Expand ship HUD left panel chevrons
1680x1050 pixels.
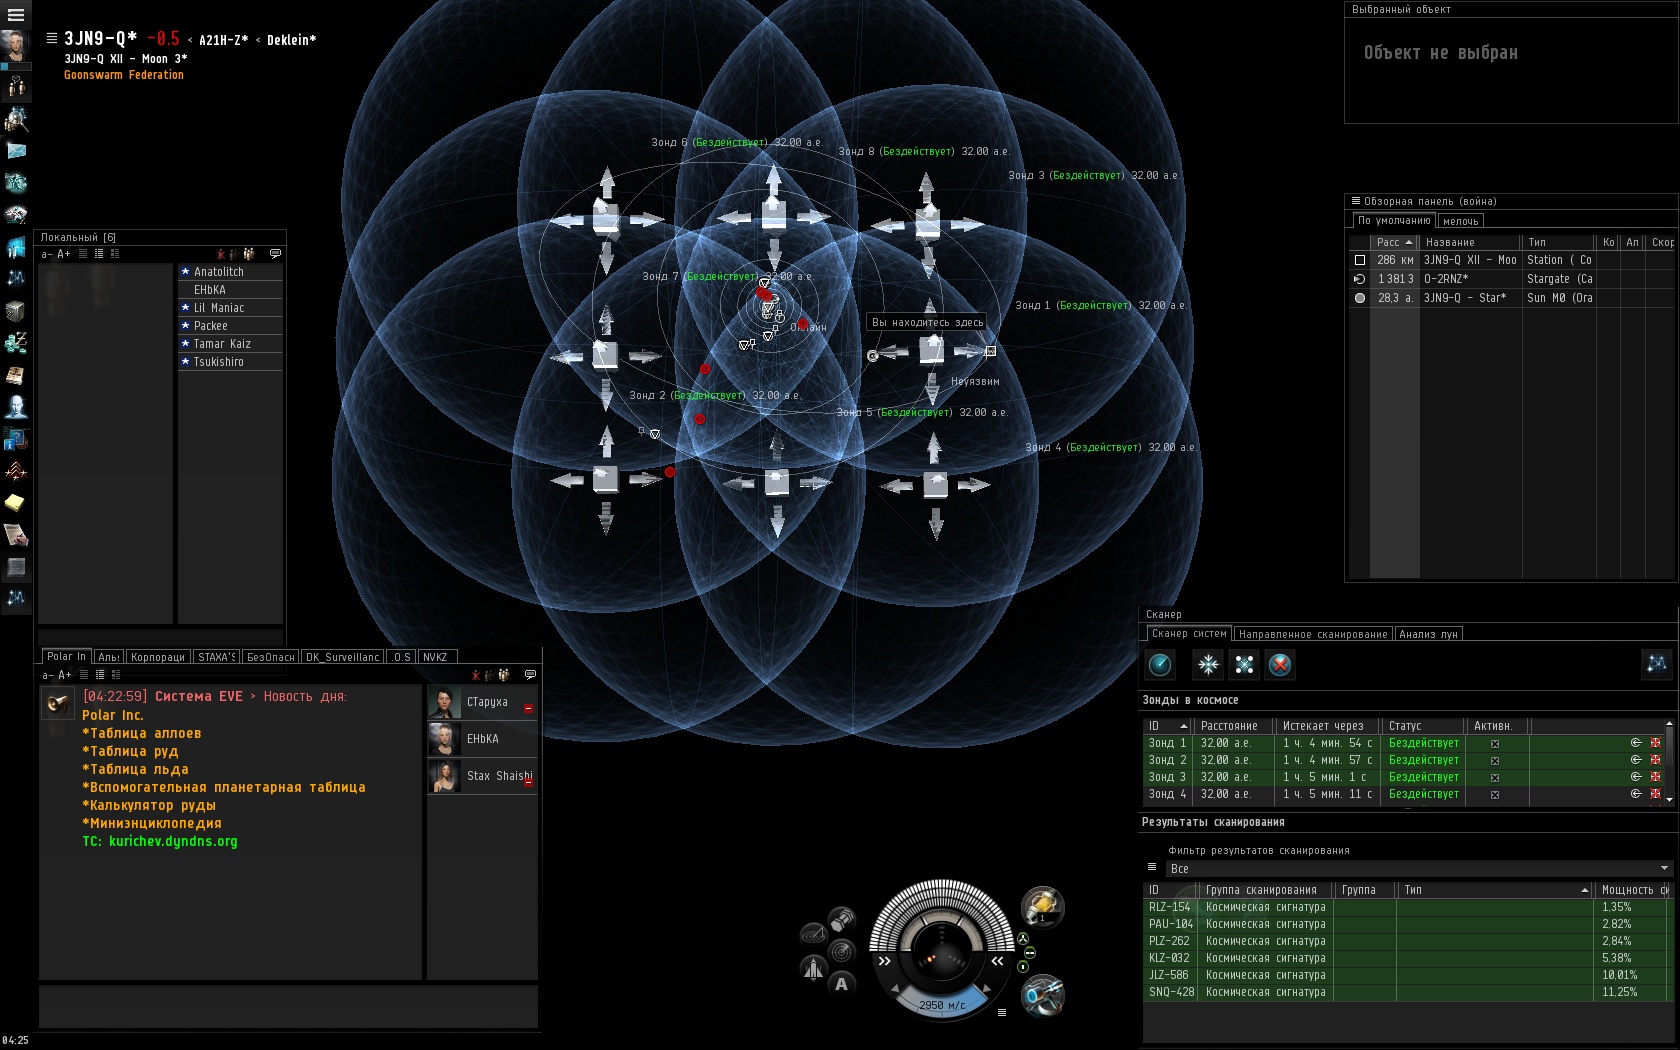point(884,961)
